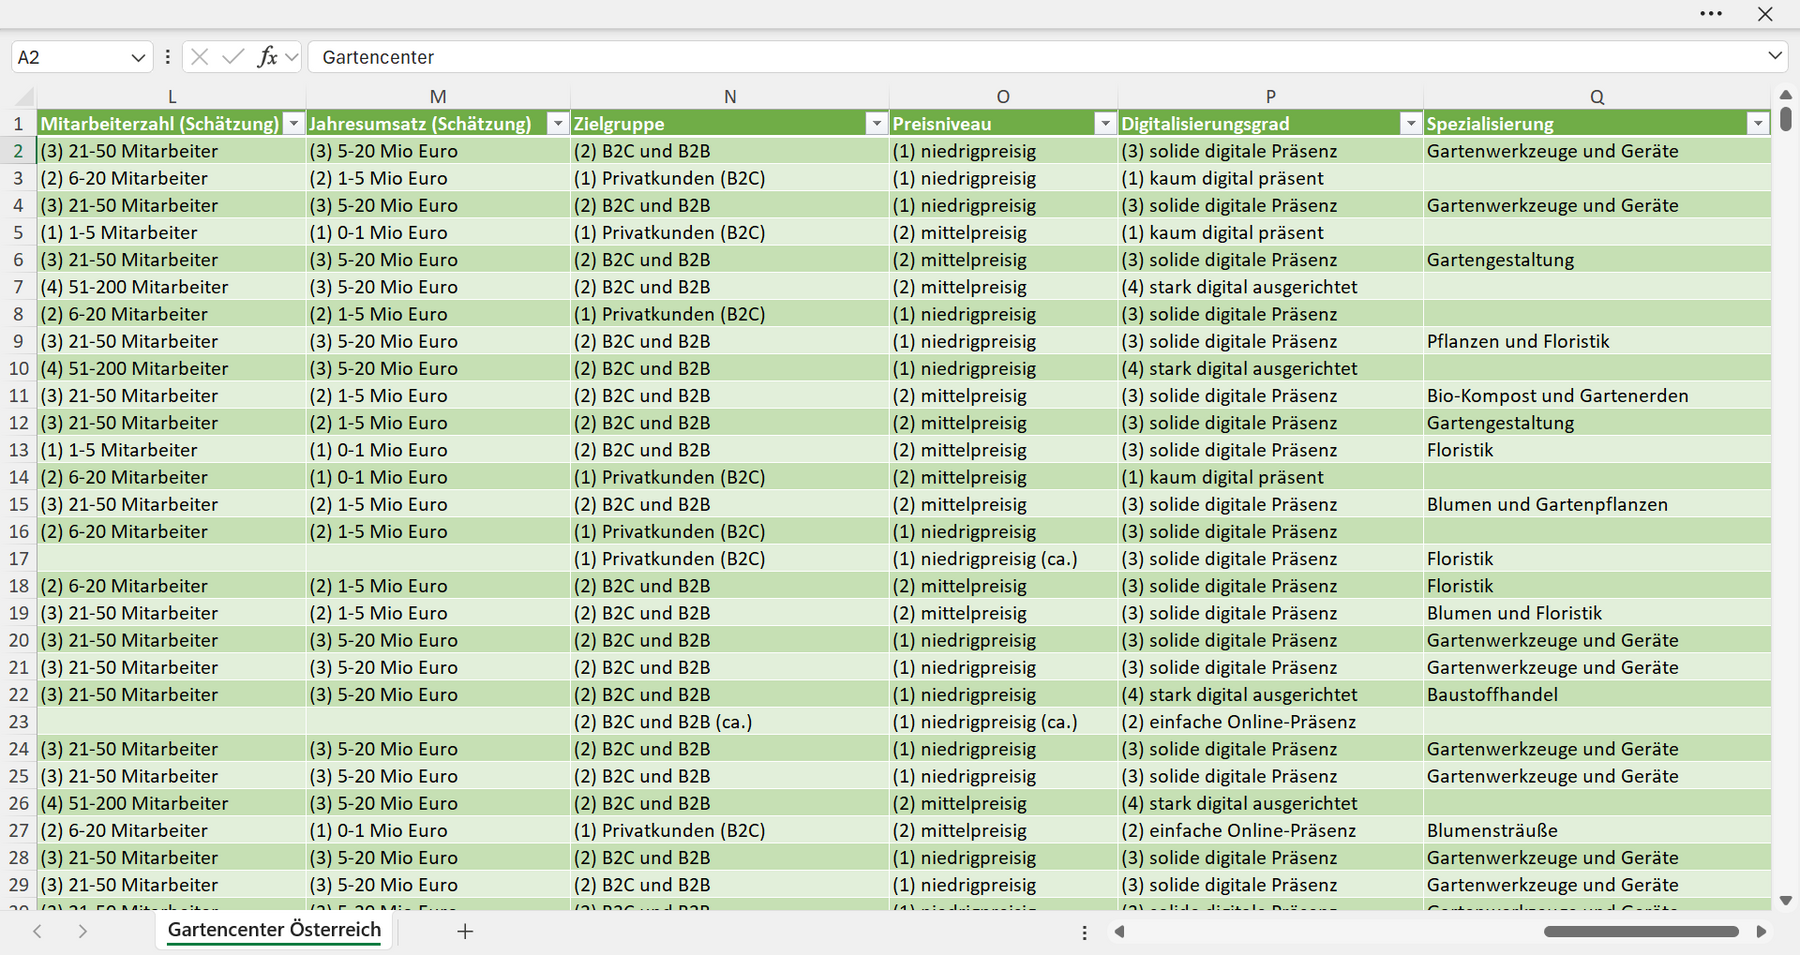The height and width of the screenshot is (955, 1800).
Task: Confirm entry with the checkmark icon
Action: click(x=233, y=57)
